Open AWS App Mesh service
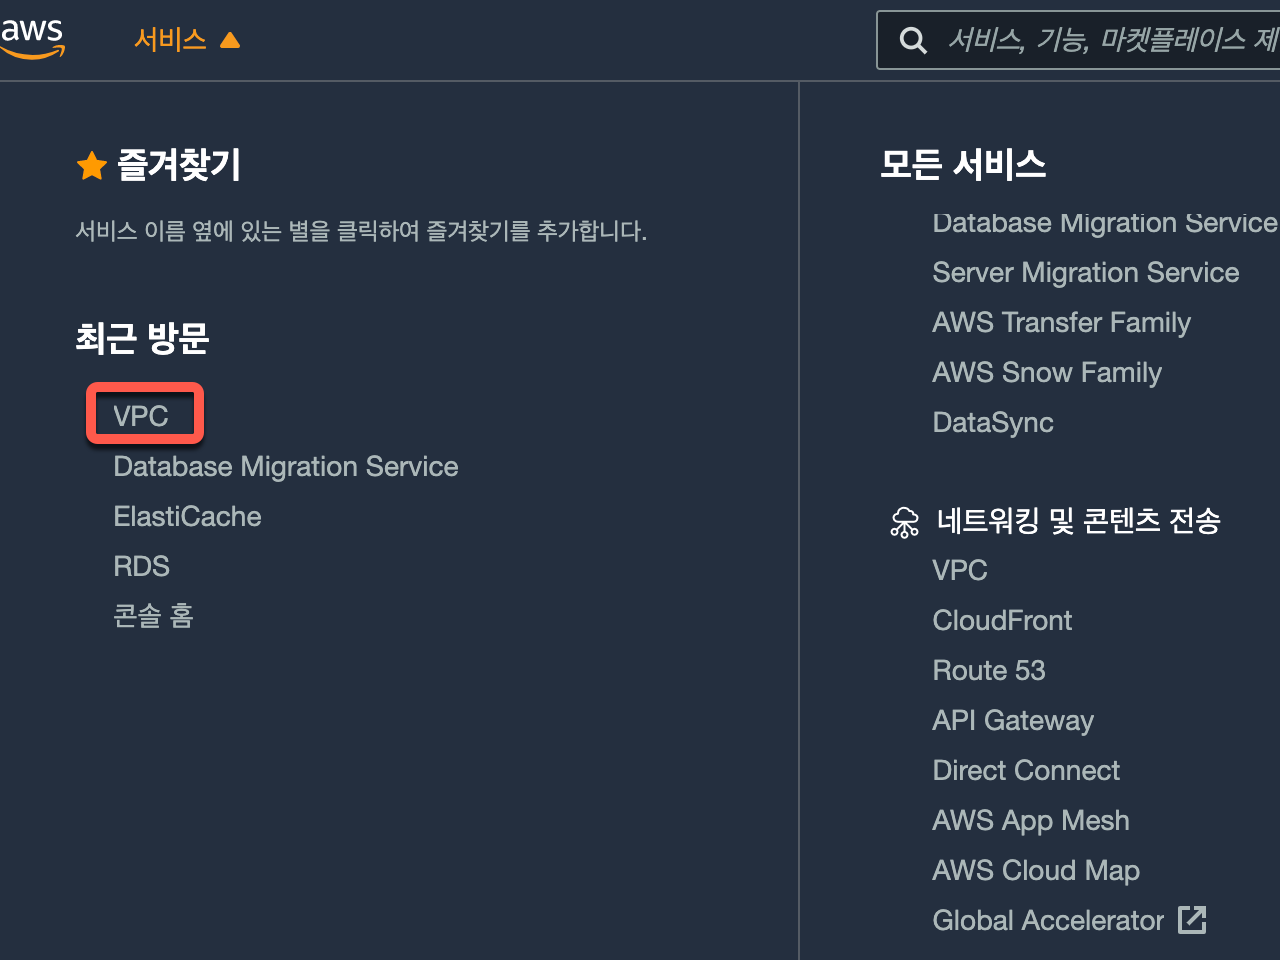 coord(1031,820)
